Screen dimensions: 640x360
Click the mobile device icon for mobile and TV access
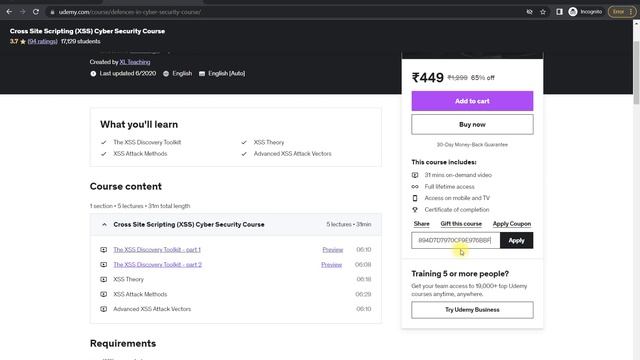click(415, 198)
